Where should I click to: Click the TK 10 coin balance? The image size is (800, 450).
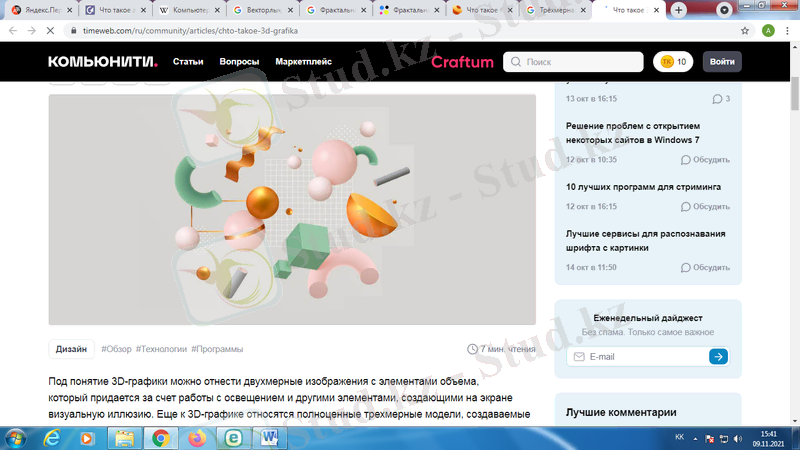tap(673, 62)
